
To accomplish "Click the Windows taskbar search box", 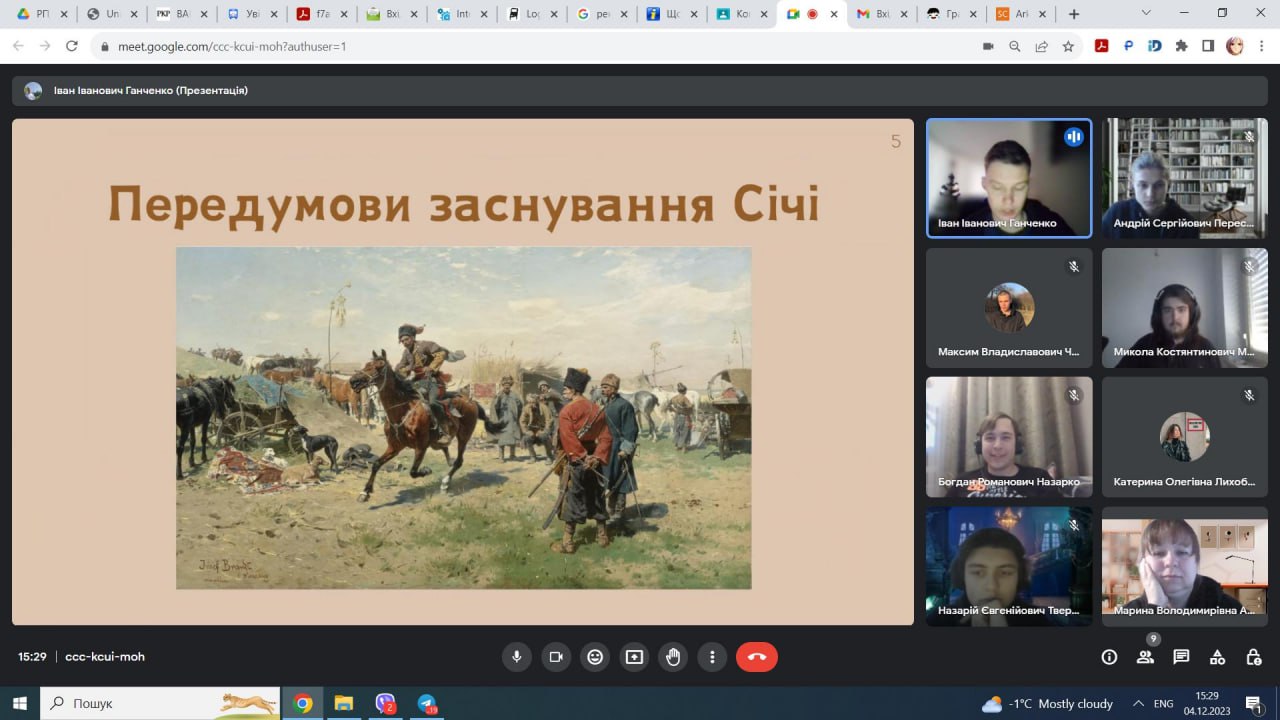I will coord(160,703).
